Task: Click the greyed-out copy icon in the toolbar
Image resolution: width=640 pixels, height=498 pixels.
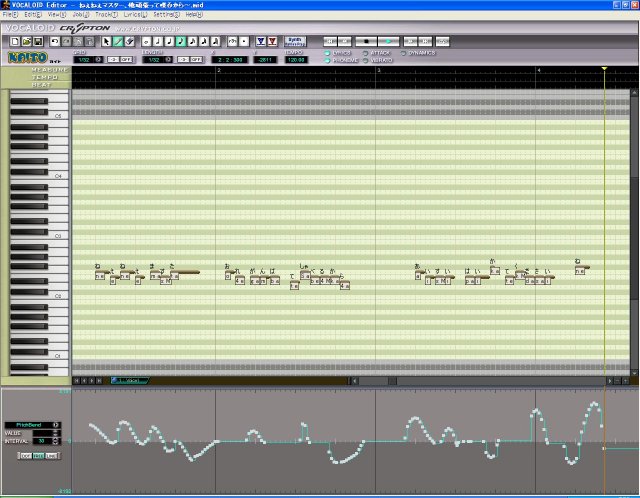Action: coord(78,42)
